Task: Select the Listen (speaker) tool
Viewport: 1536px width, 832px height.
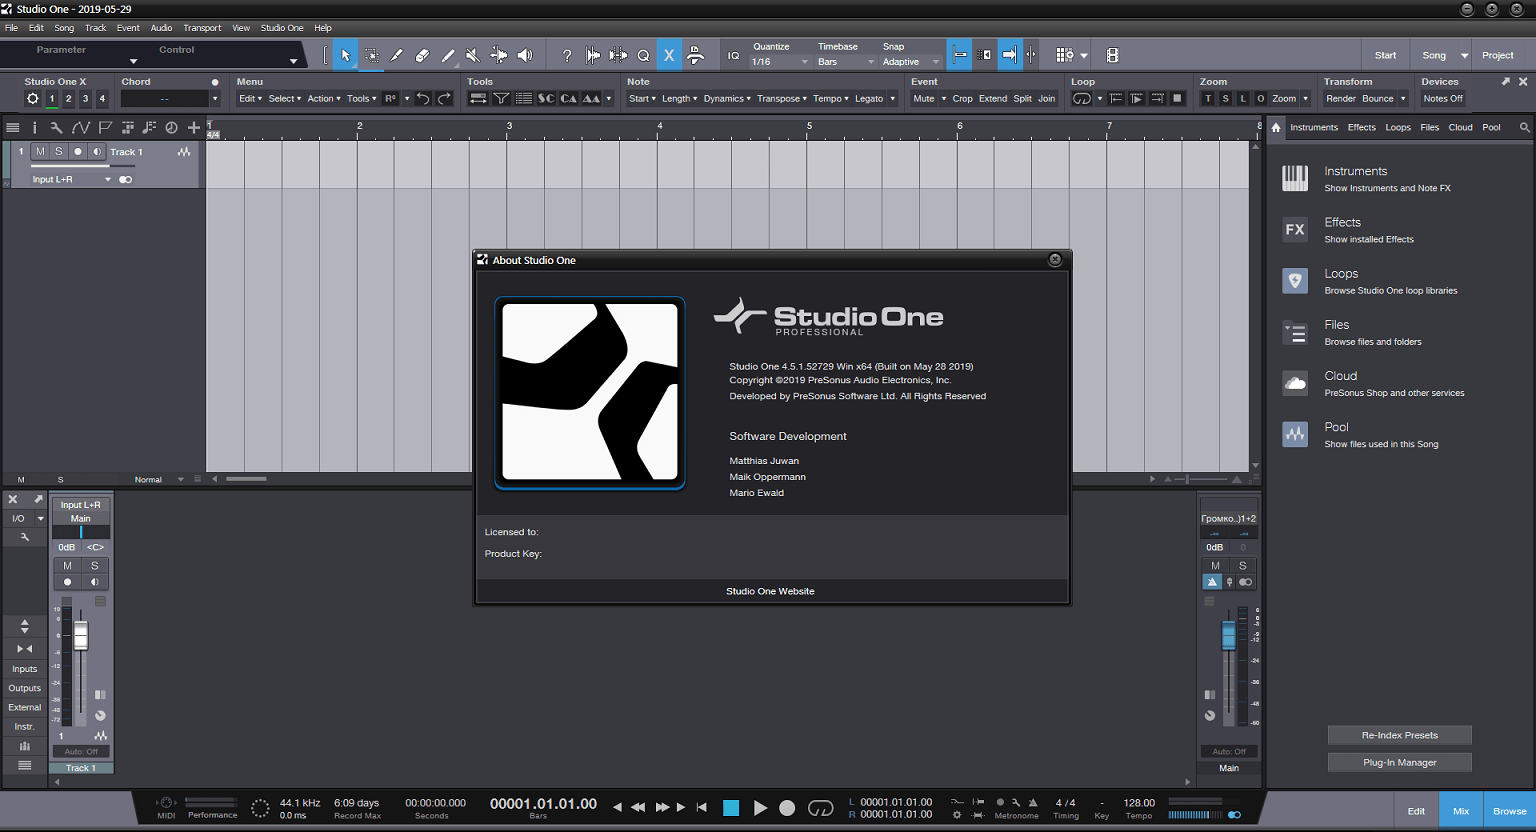Action: coord(525,56)
